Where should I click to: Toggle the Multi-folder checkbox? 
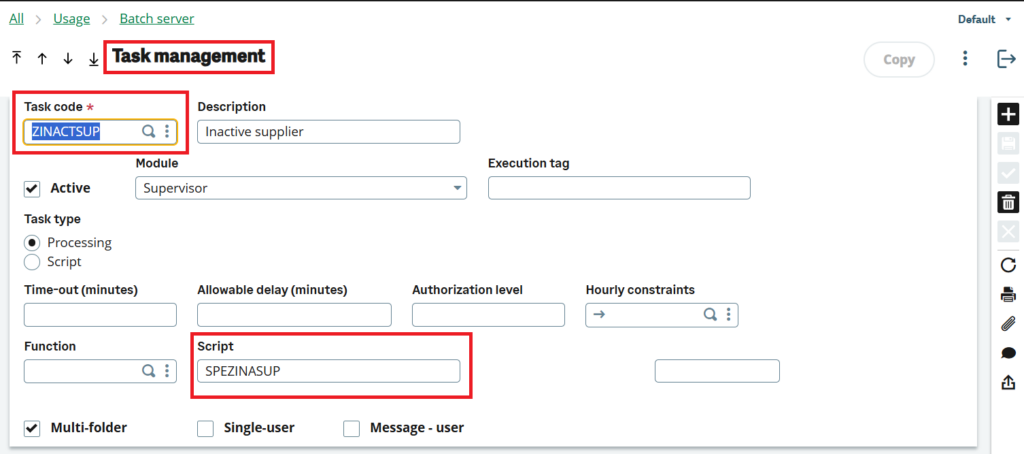click(x=31, y=429)
